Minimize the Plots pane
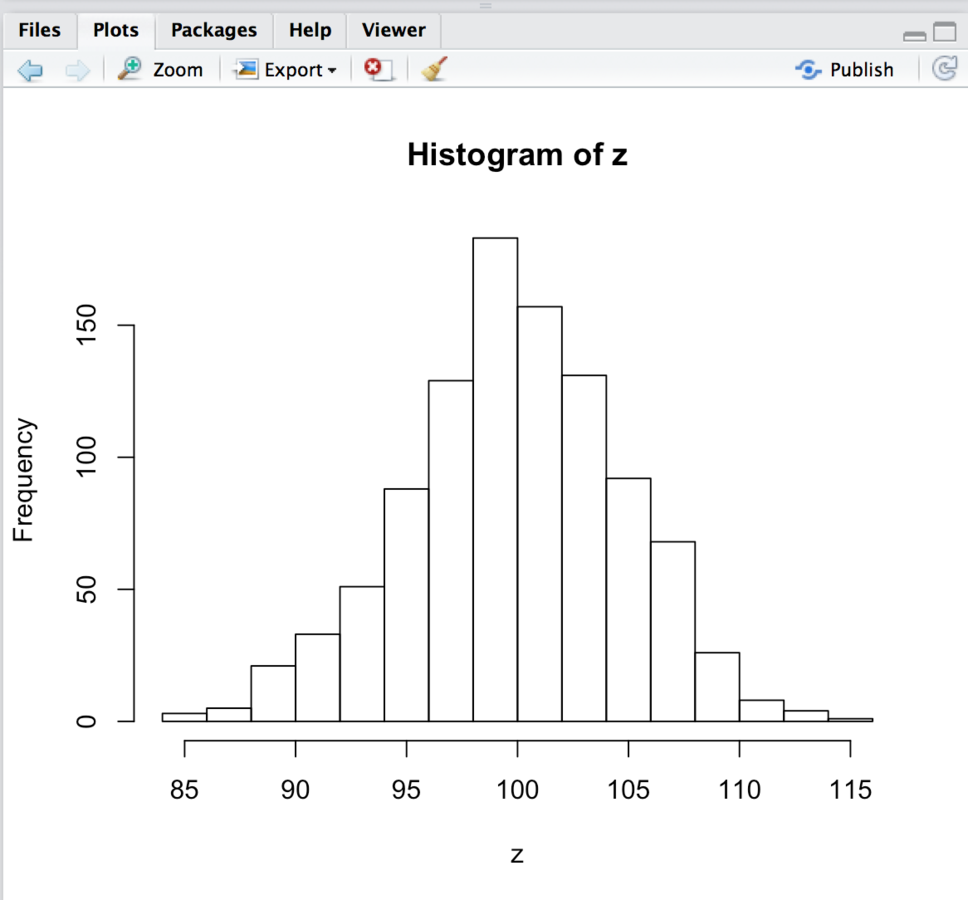 point(914,36)
